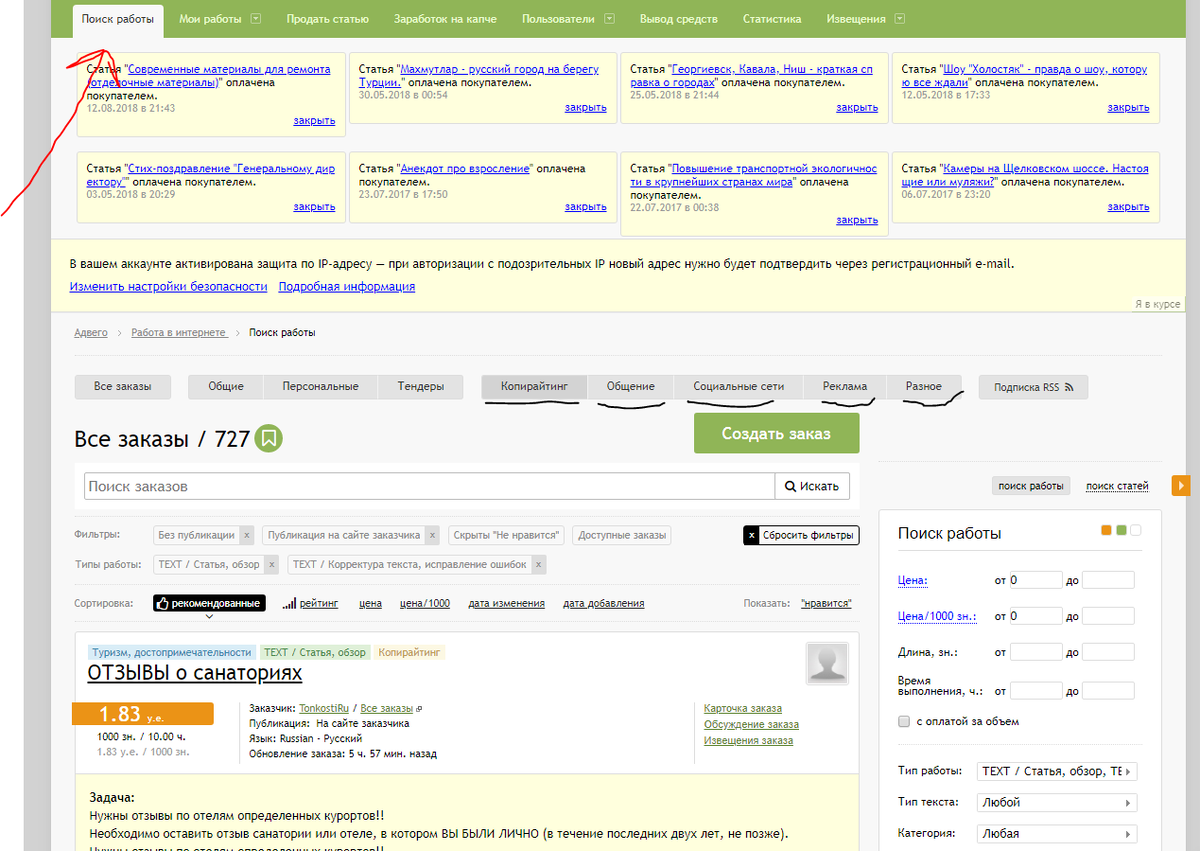
Task: Open the Поиск работы top tab
Action: (118, 19)
